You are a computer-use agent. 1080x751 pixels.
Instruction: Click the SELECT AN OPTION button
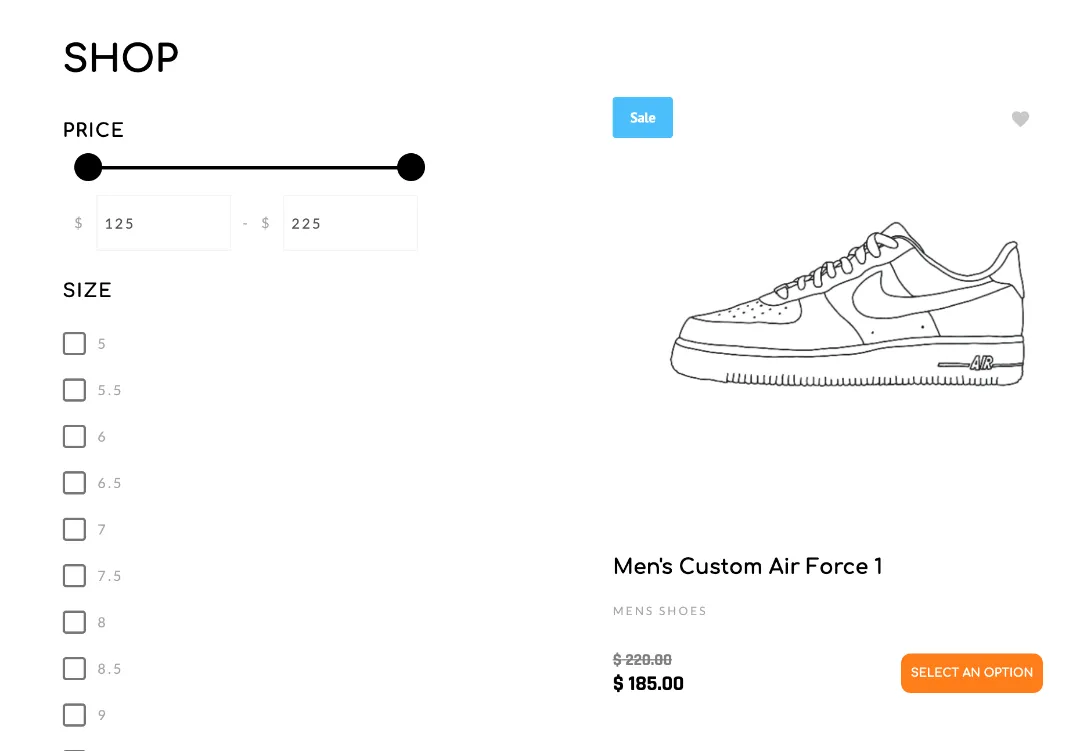(971, 673)
